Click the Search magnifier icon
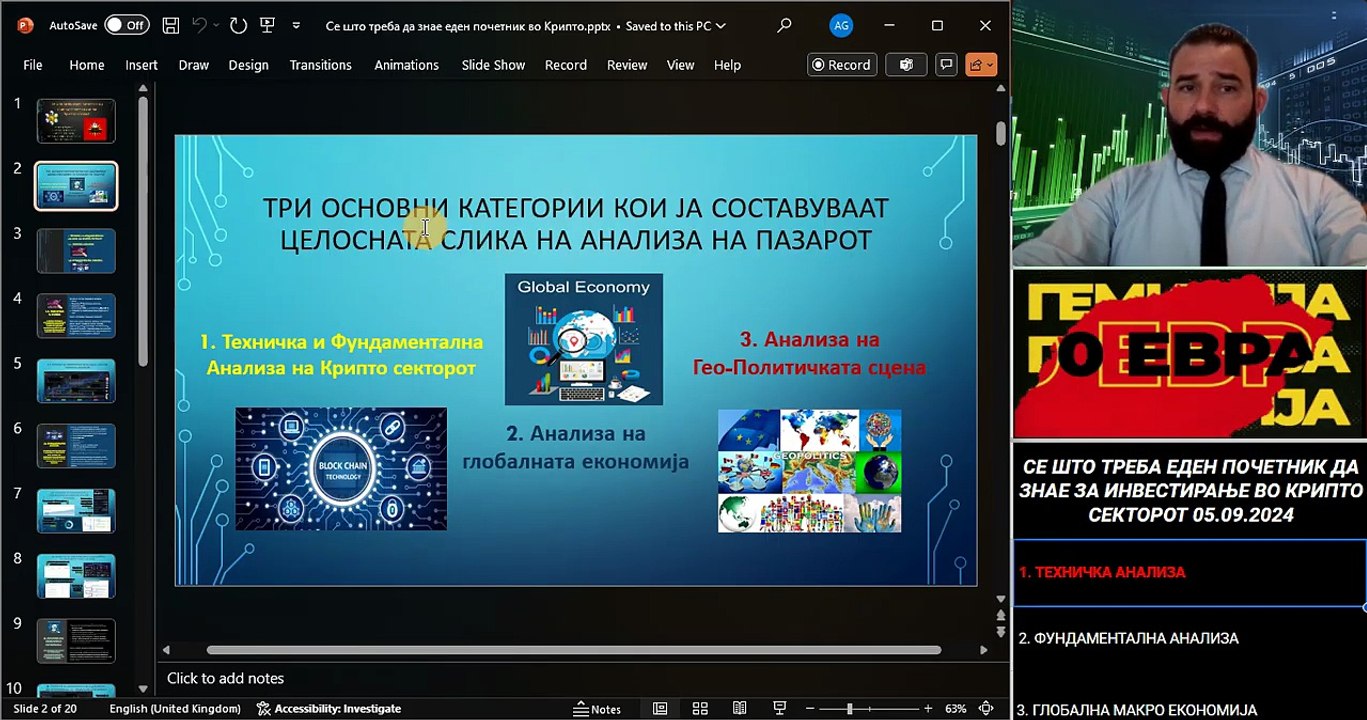Viewport: 1367px width, 720px height. [784, 25]
